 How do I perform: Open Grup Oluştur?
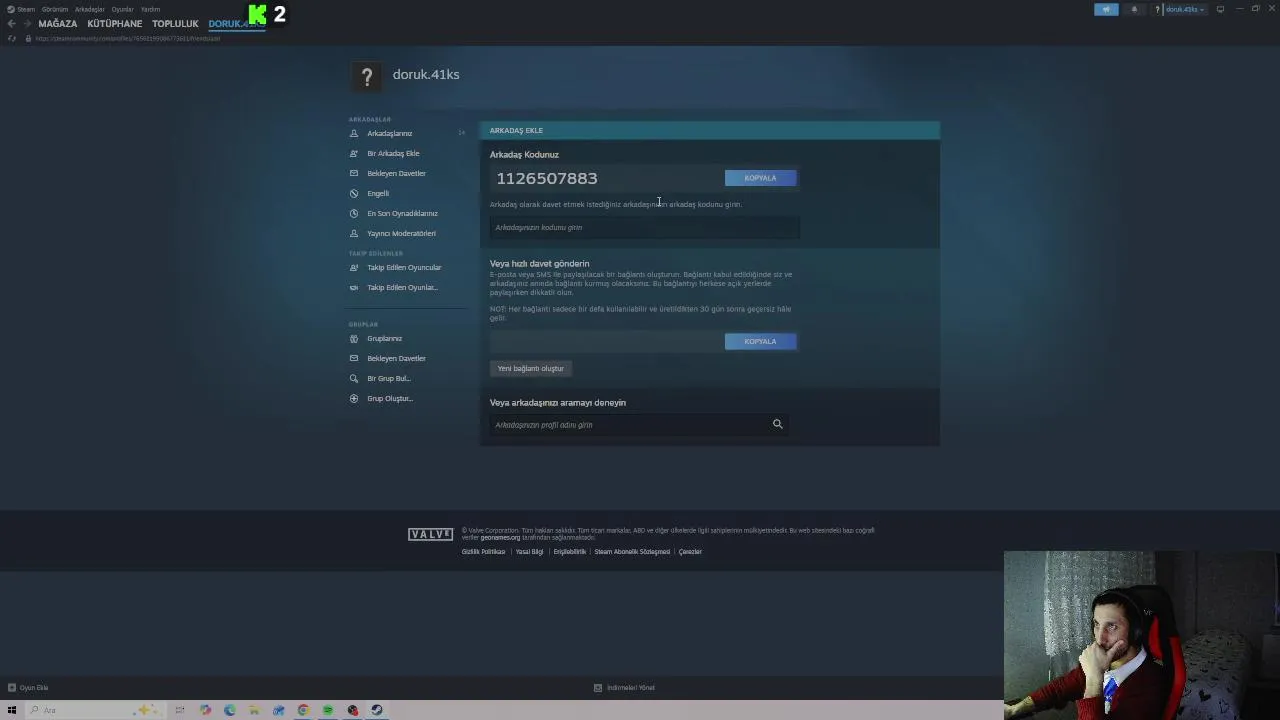[x=390, y=398]
